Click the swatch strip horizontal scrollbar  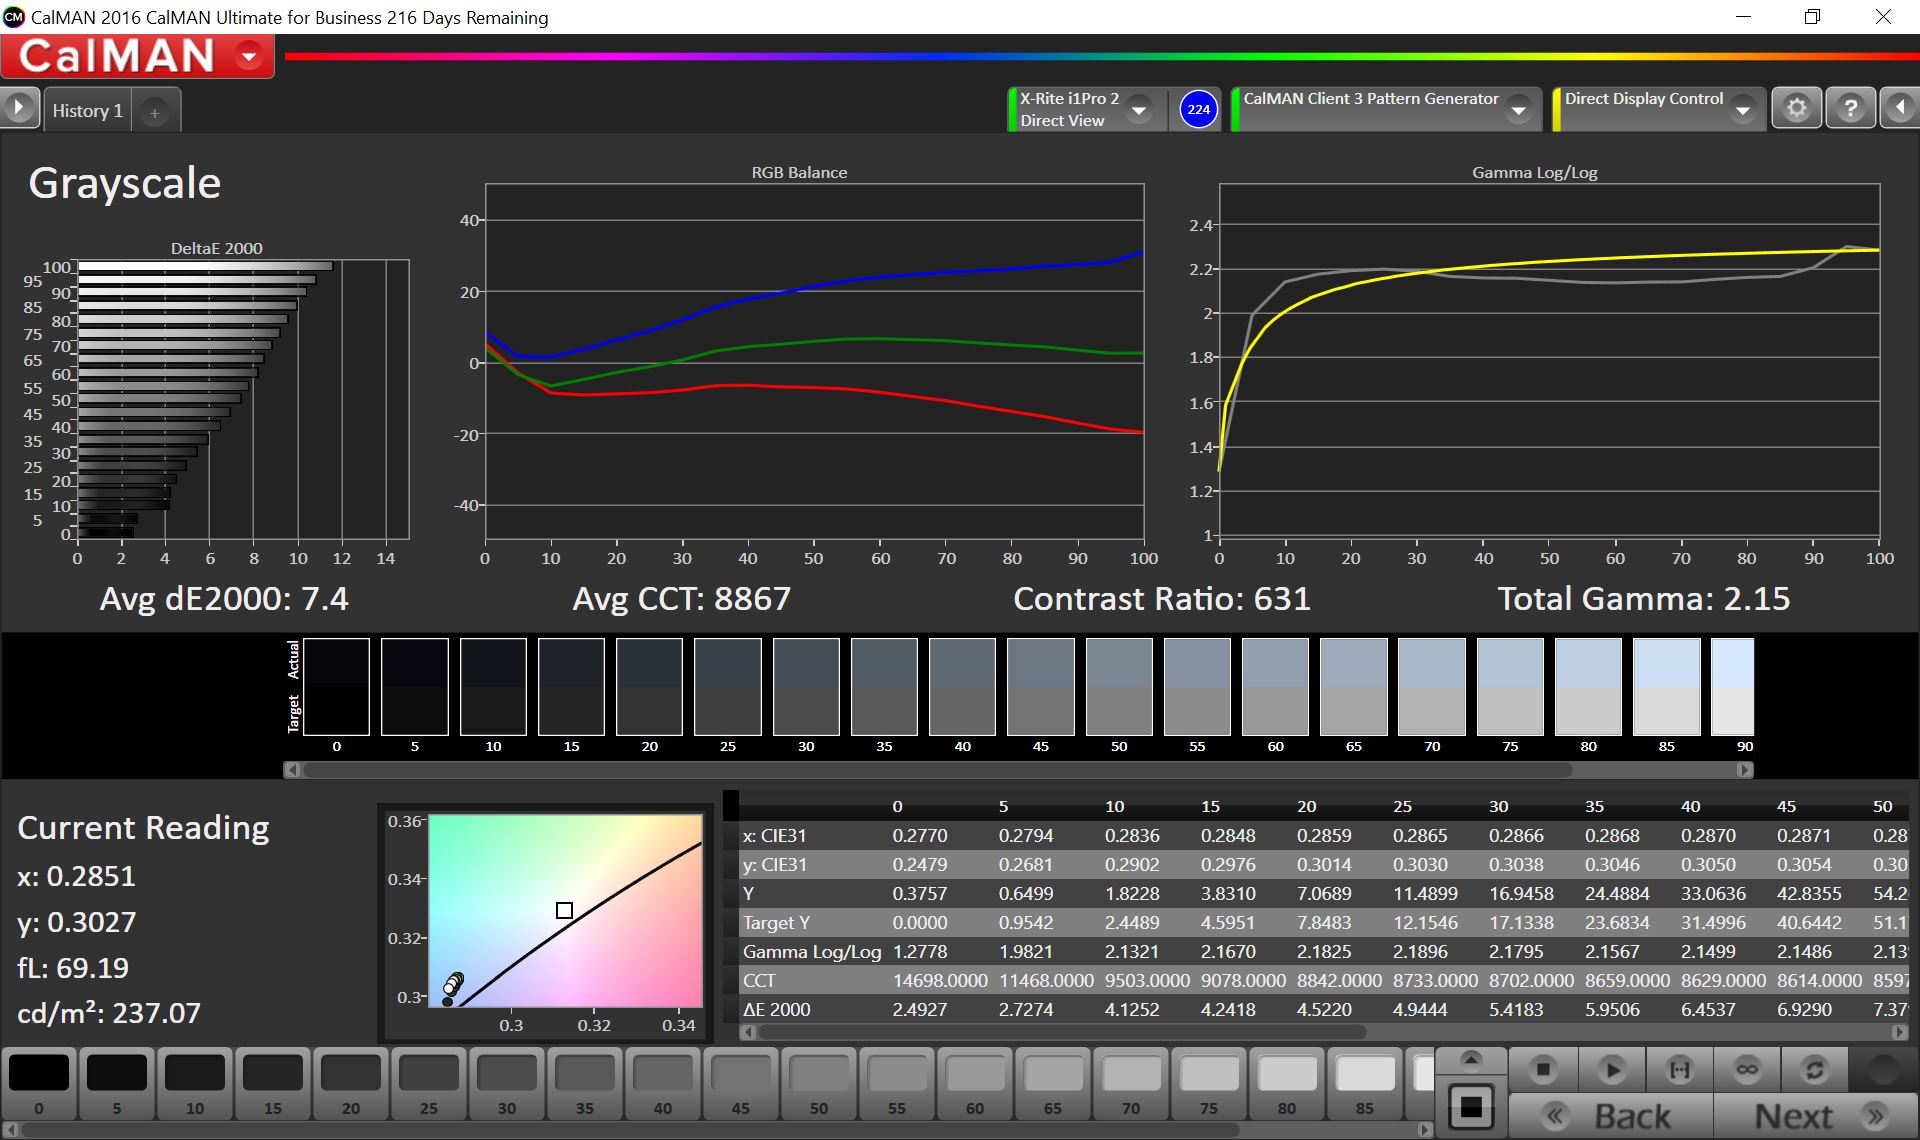click(937, 770)
